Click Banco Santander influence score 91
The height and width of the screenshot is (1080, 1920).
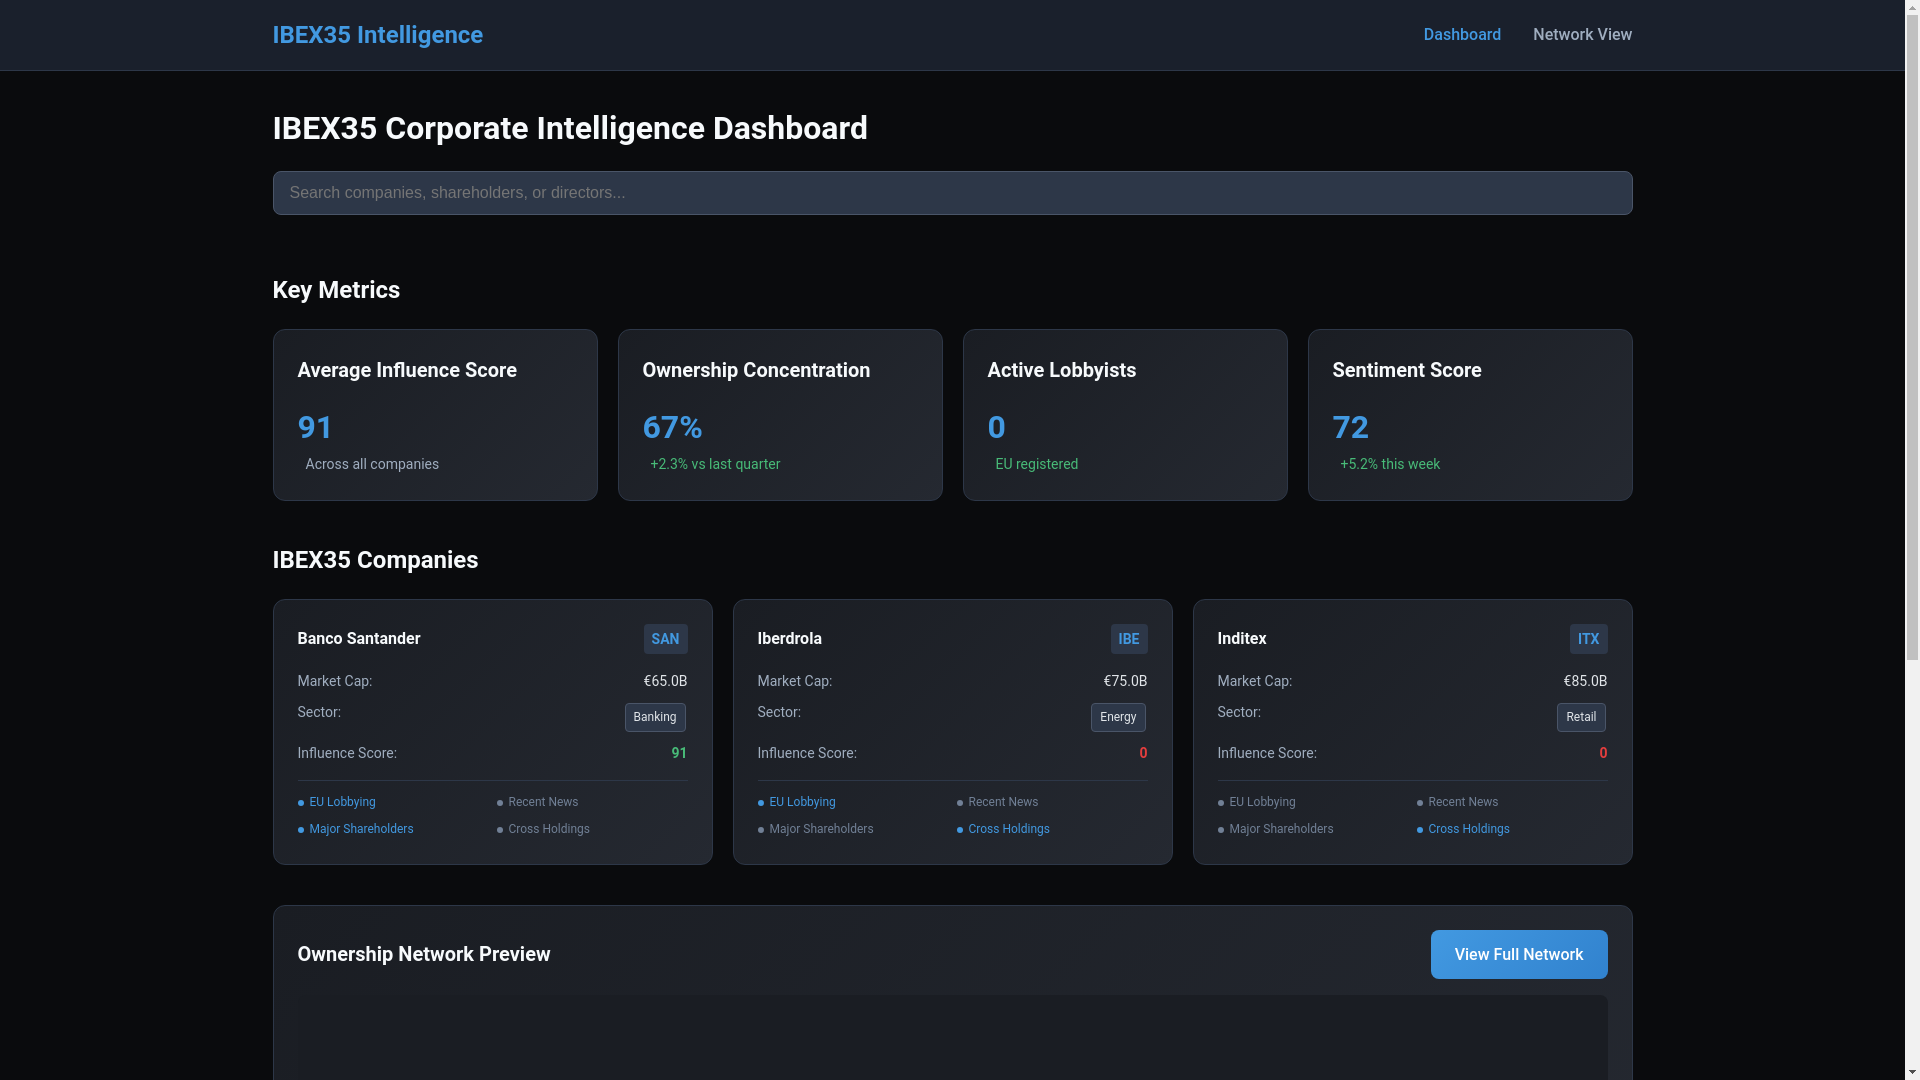click(679, 753)
